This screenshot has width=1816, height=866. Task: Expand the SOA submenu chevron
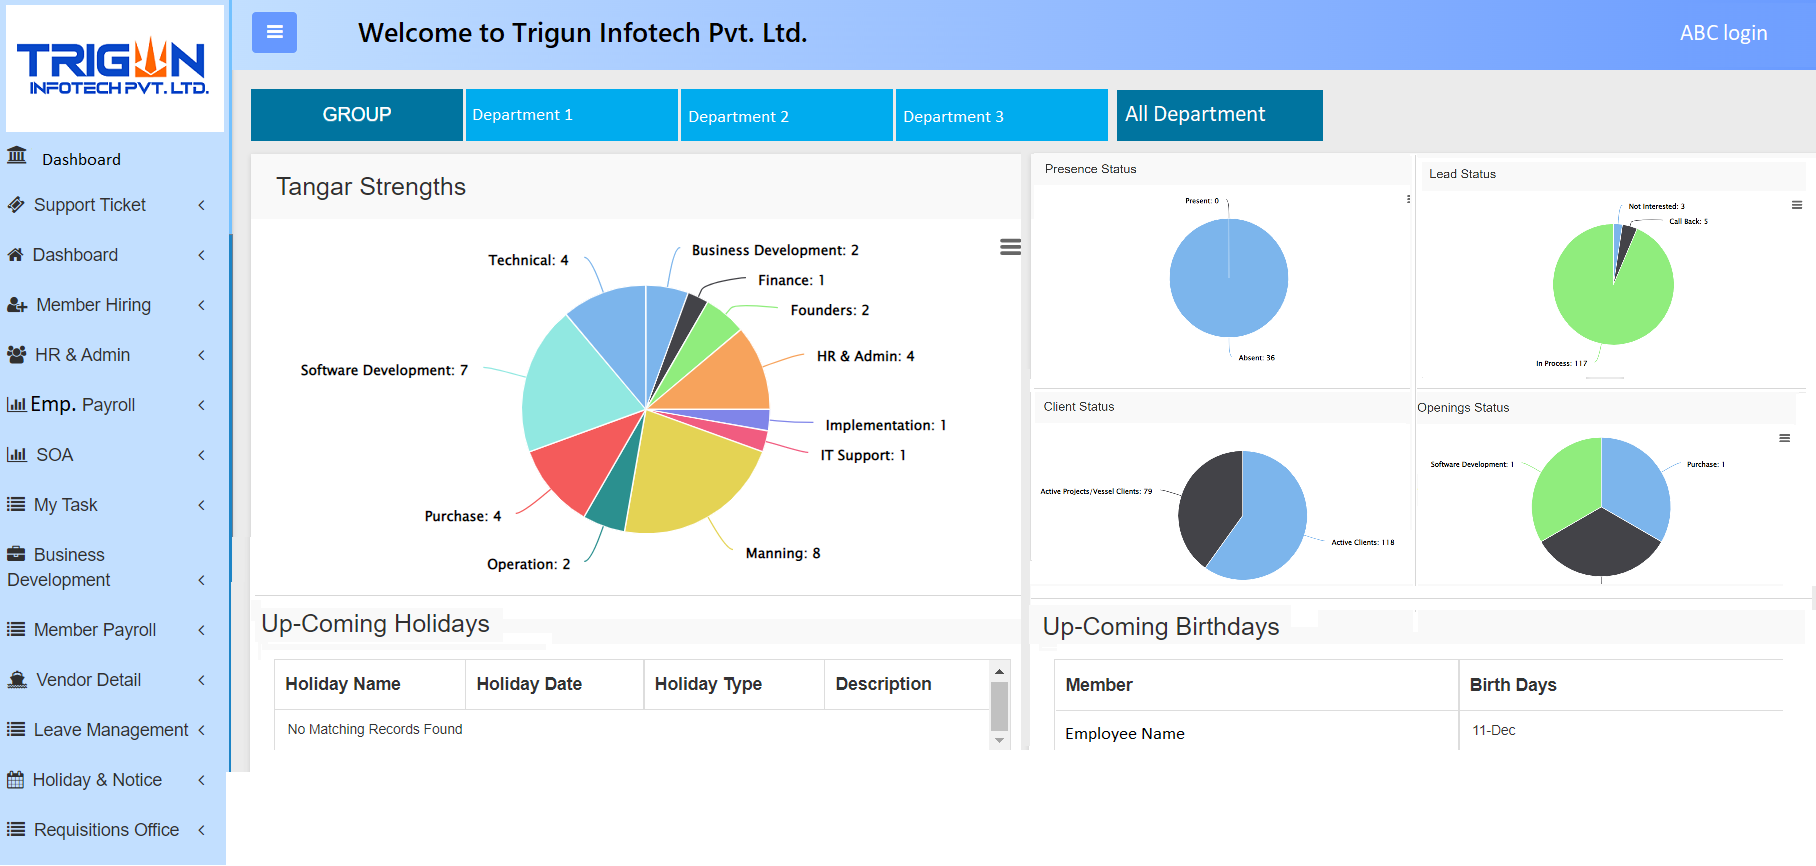pos(201,455)
